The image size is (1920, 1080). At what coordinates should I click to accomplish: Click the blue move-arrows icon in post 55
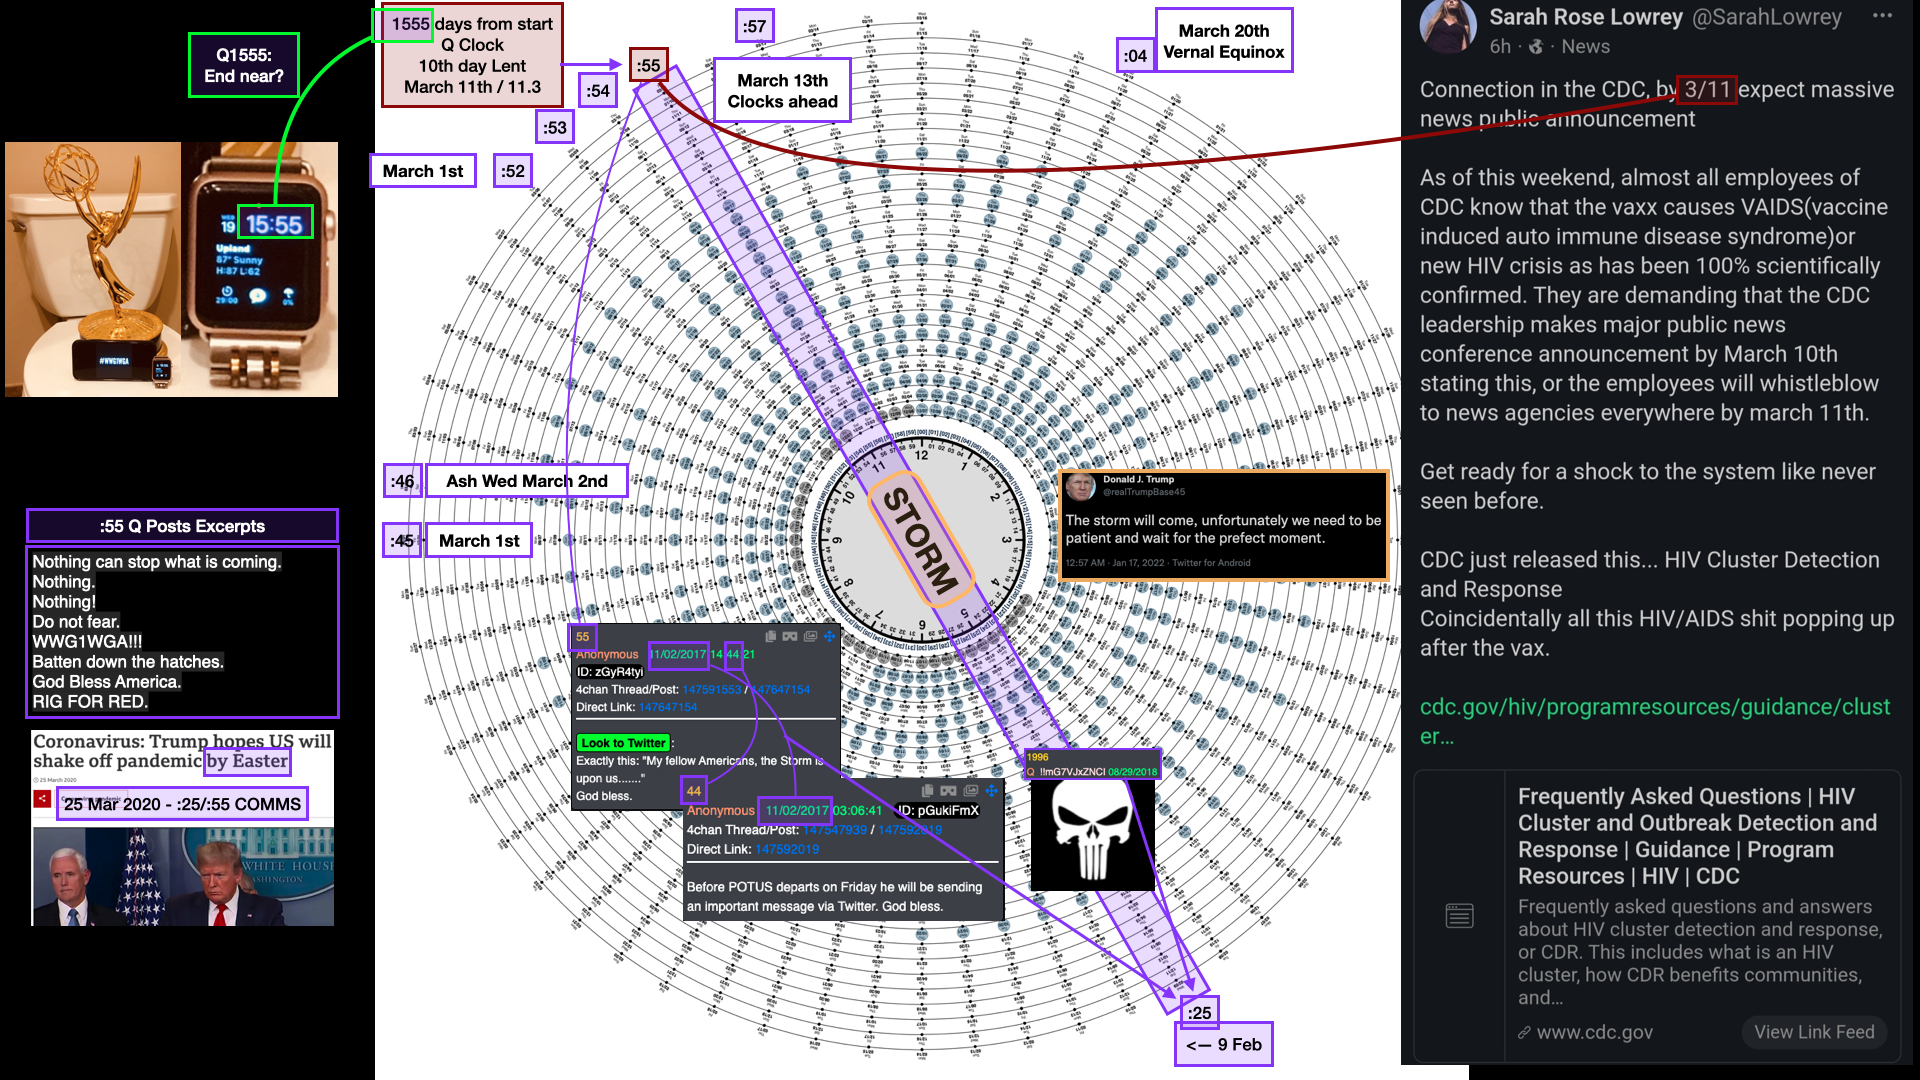pos(829,636)
